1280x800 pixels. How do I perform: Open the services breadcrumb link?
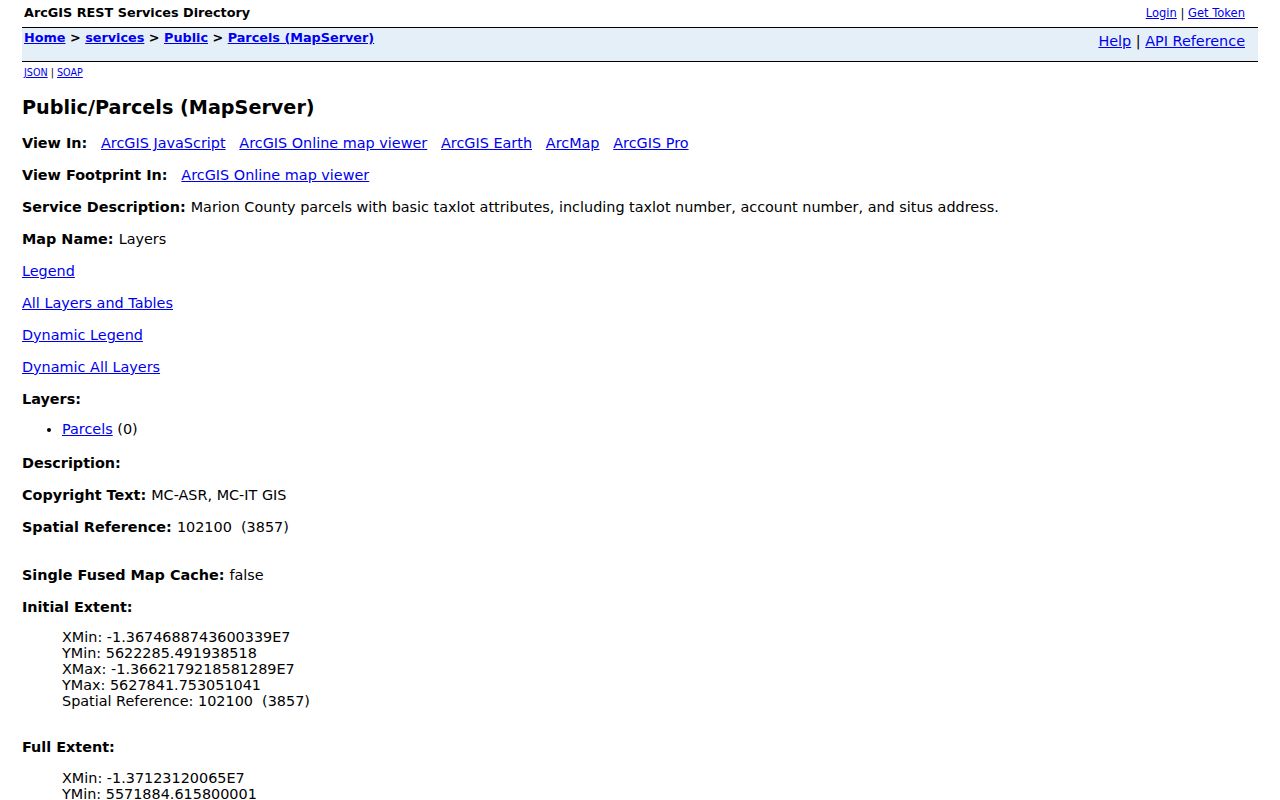[115, 38]
